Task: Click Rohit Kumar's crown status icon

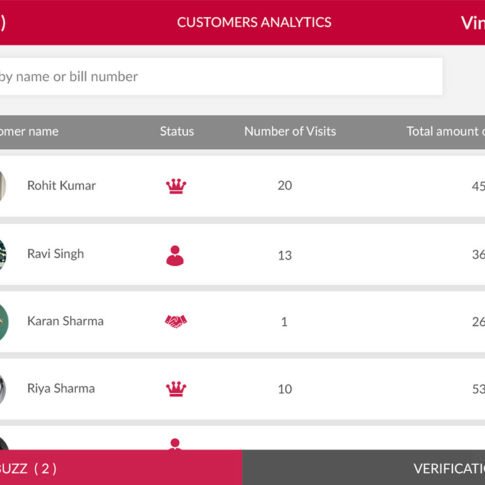Action: (176, 186)
